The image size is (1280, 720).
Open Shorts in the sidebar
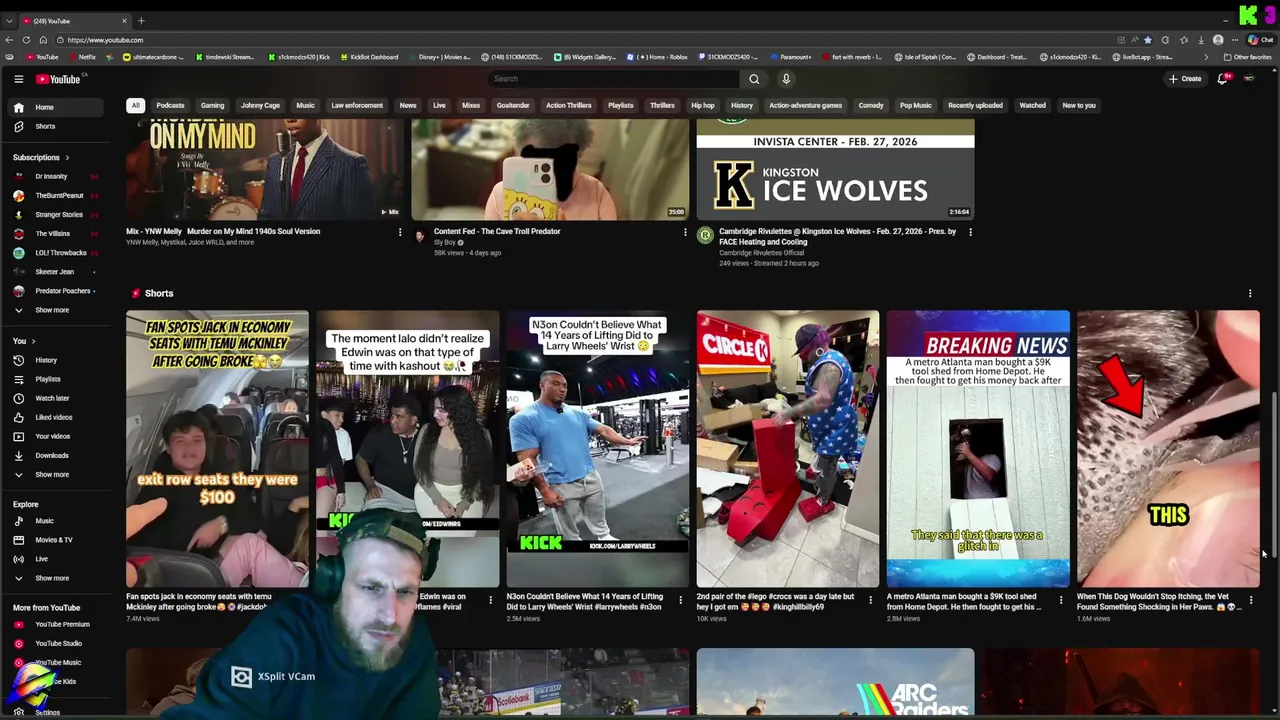(x=57, y=126)
